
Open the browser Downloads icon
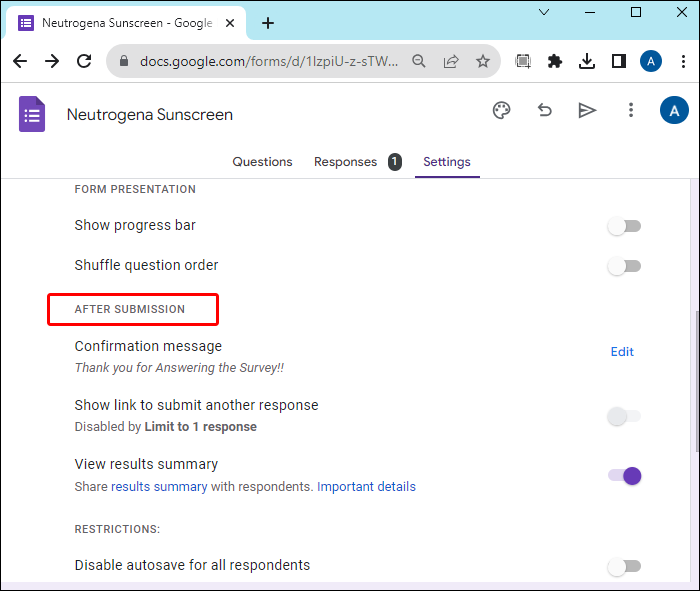click(587, 61)
